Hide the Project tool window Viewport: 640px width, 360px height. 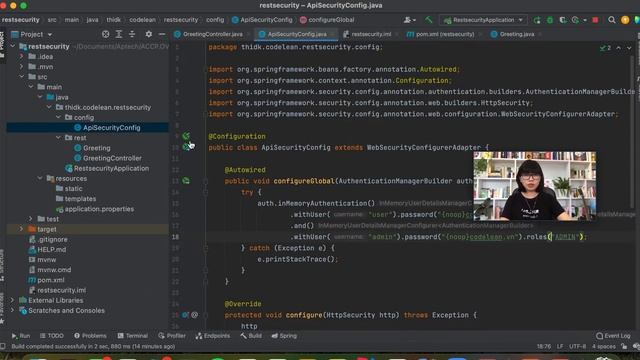162,34
